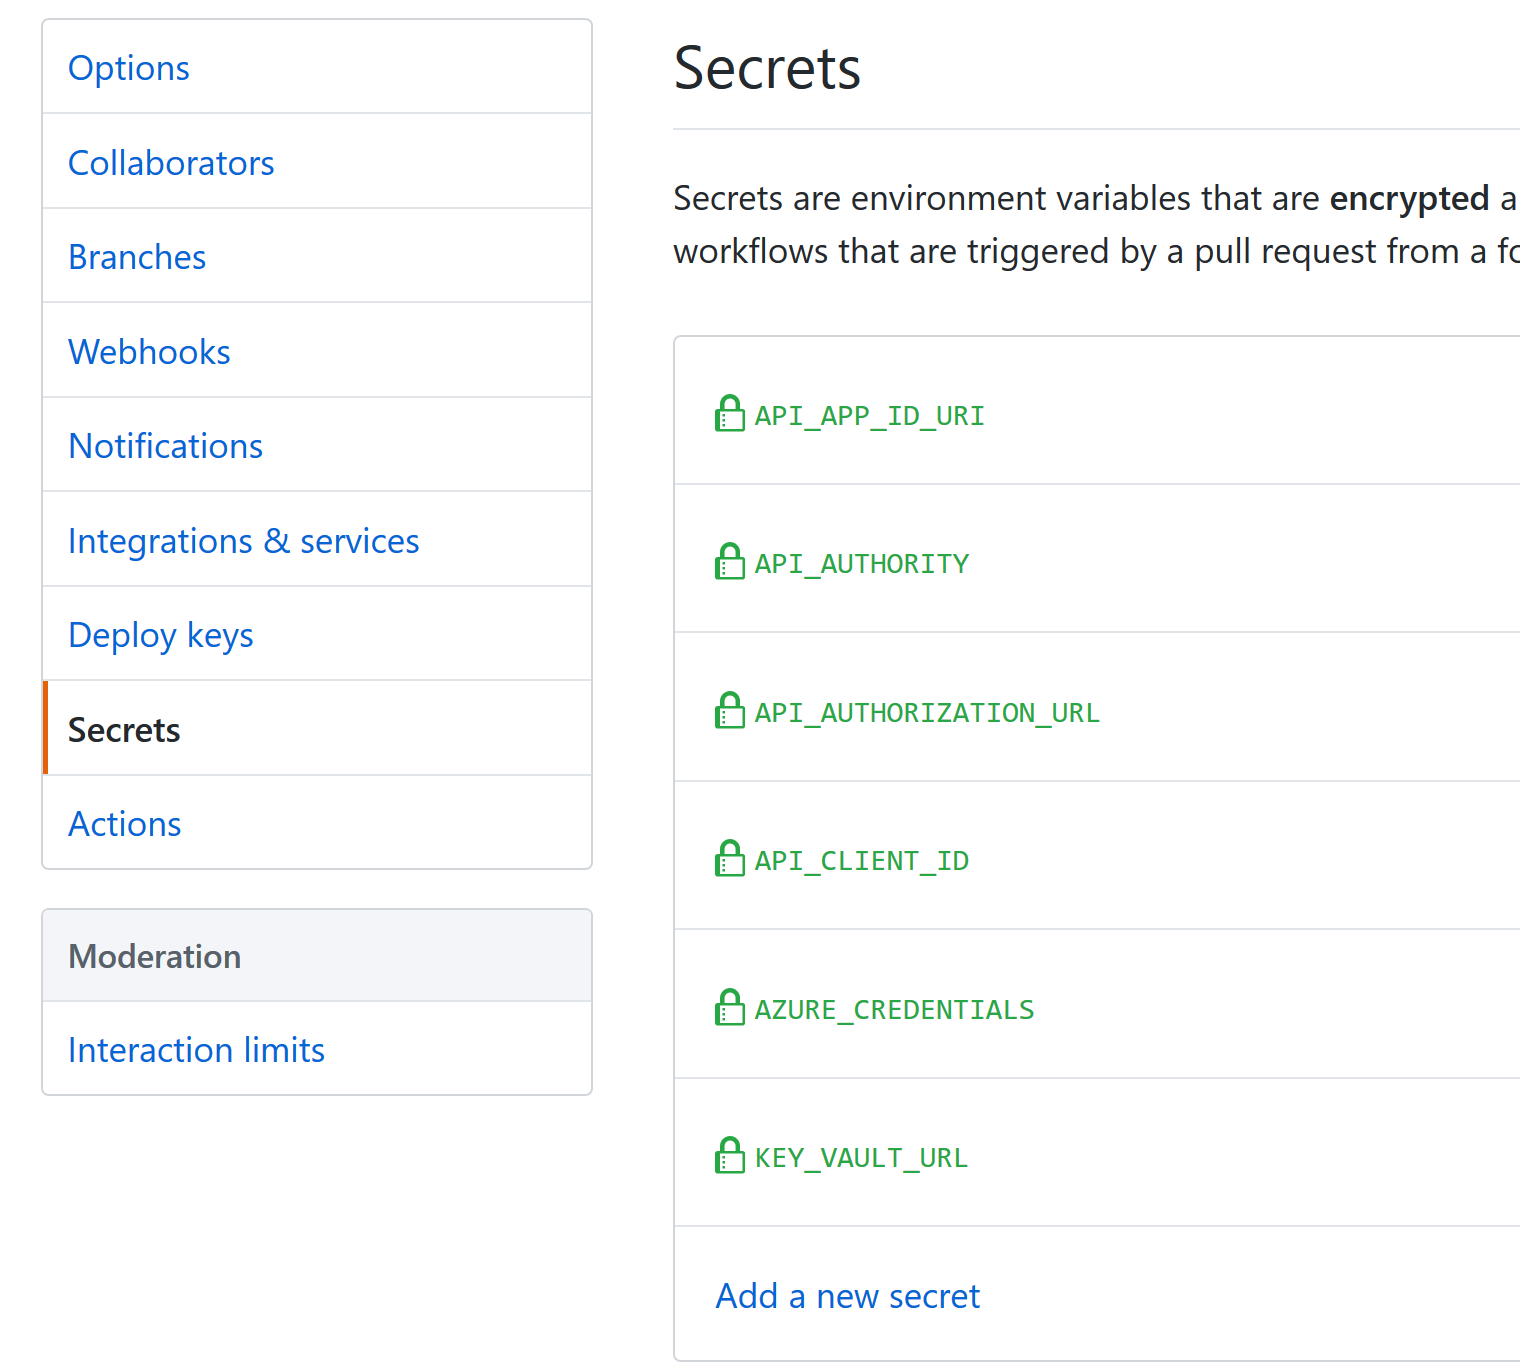Click the lock icon beside API_APP_ID_URI
Viewport: 1520px width, 1366px height.
(x=730, y=413)
